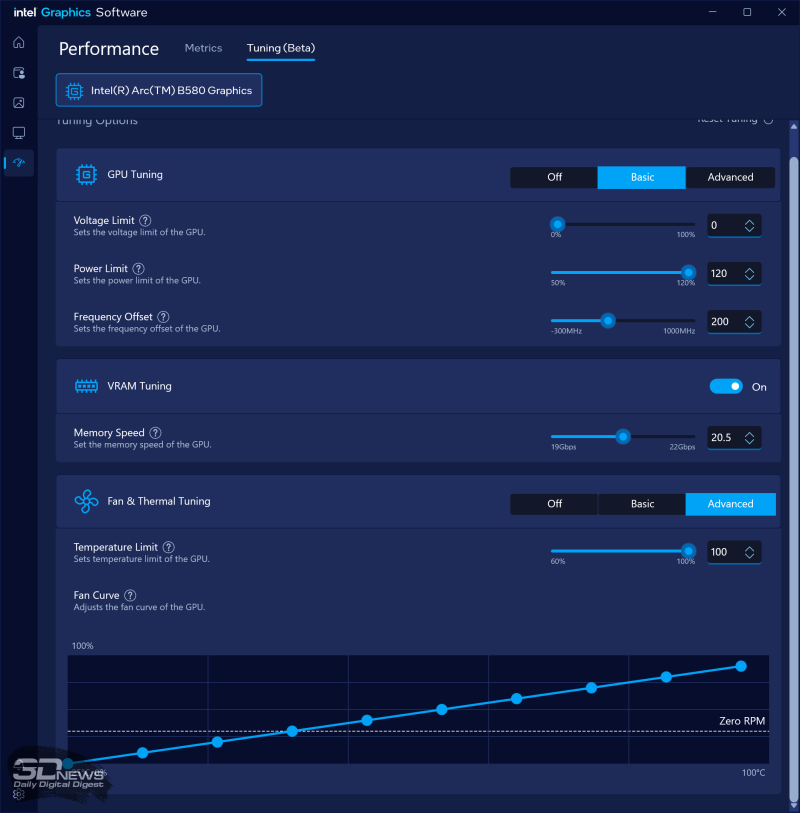The height and width of the screenshot is (813, 800).
Task: Show help for Temperature Limit
Action: [169, 547]
